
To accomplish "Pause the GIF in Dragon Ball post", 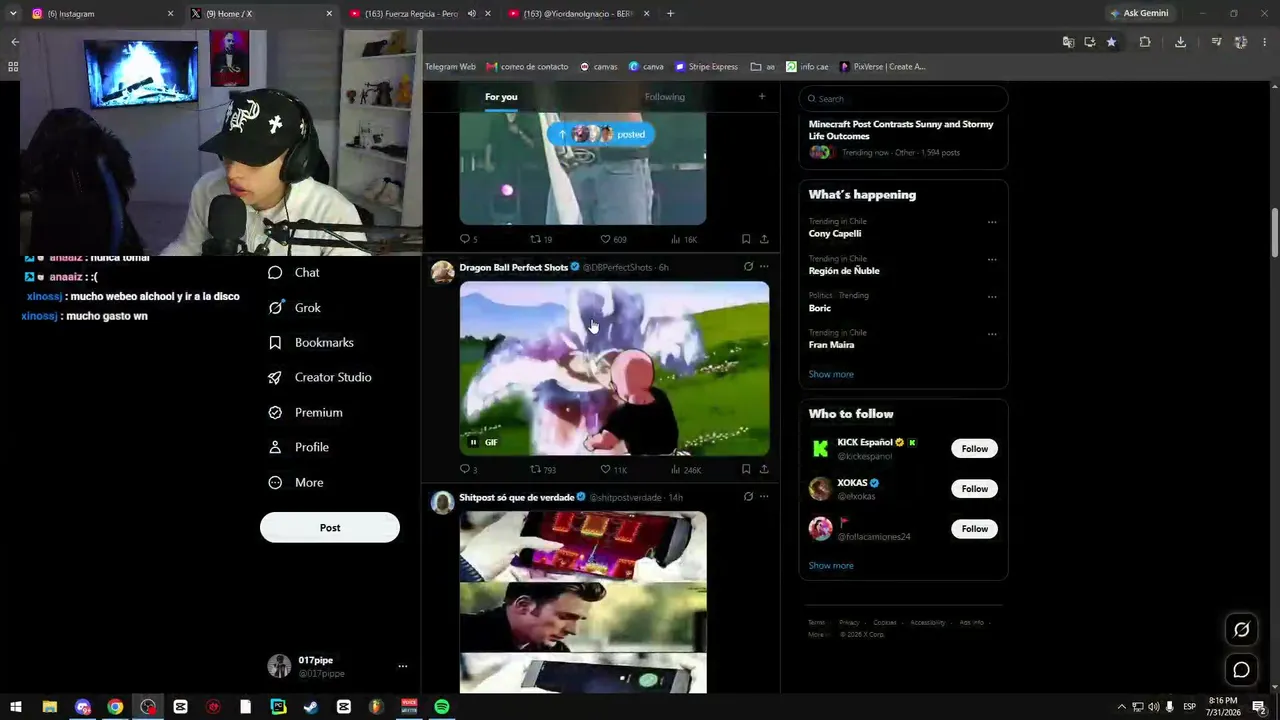I will tap(474, 442).
